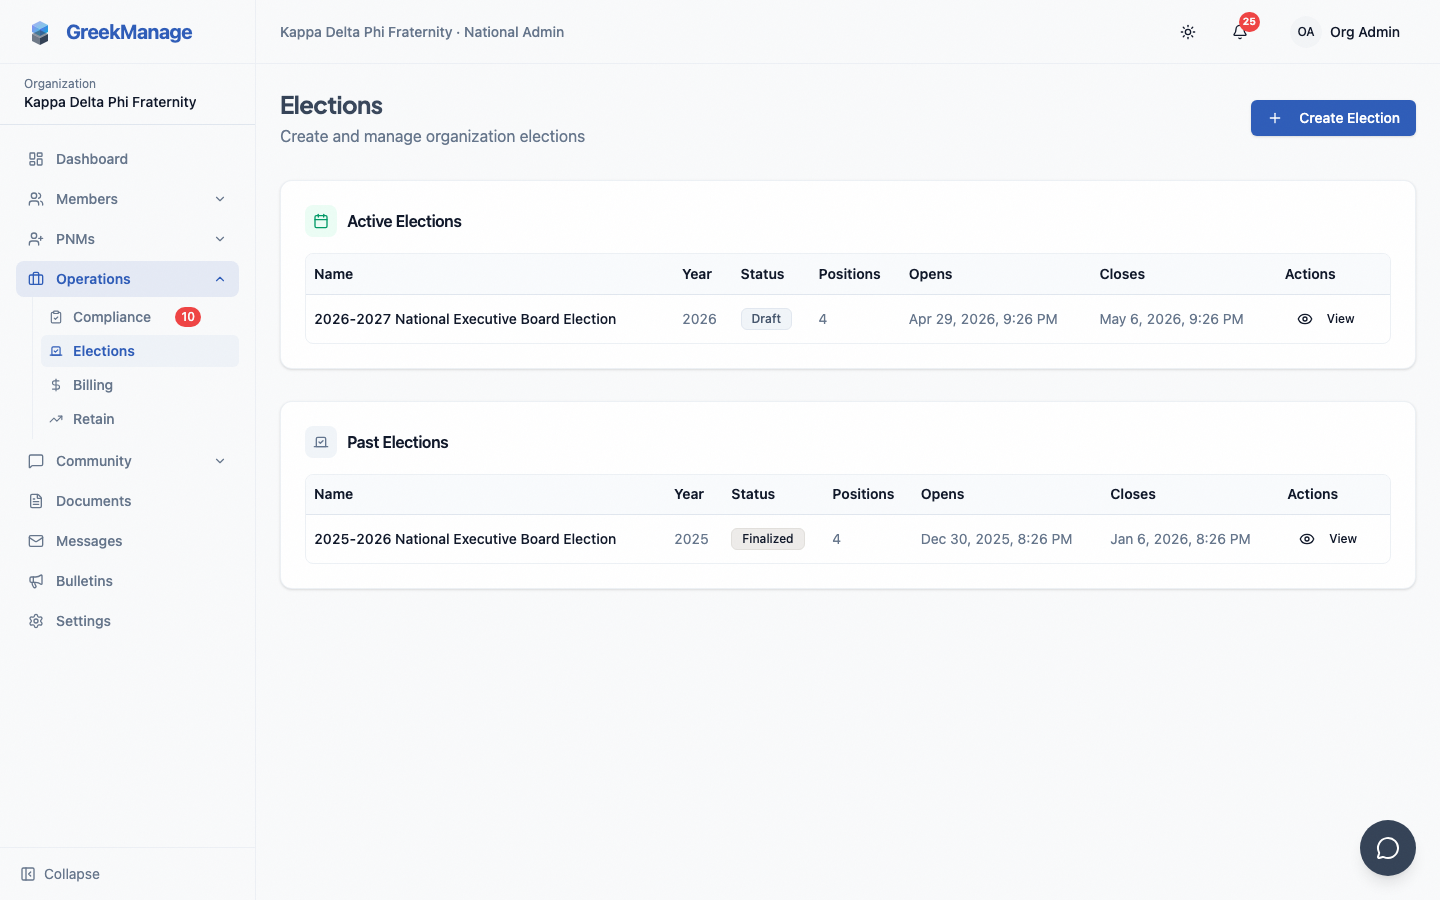Click the eye icon for 2025-2026 election
1440x900 pixels.
pyautogui.click(x=1307, y=539)
